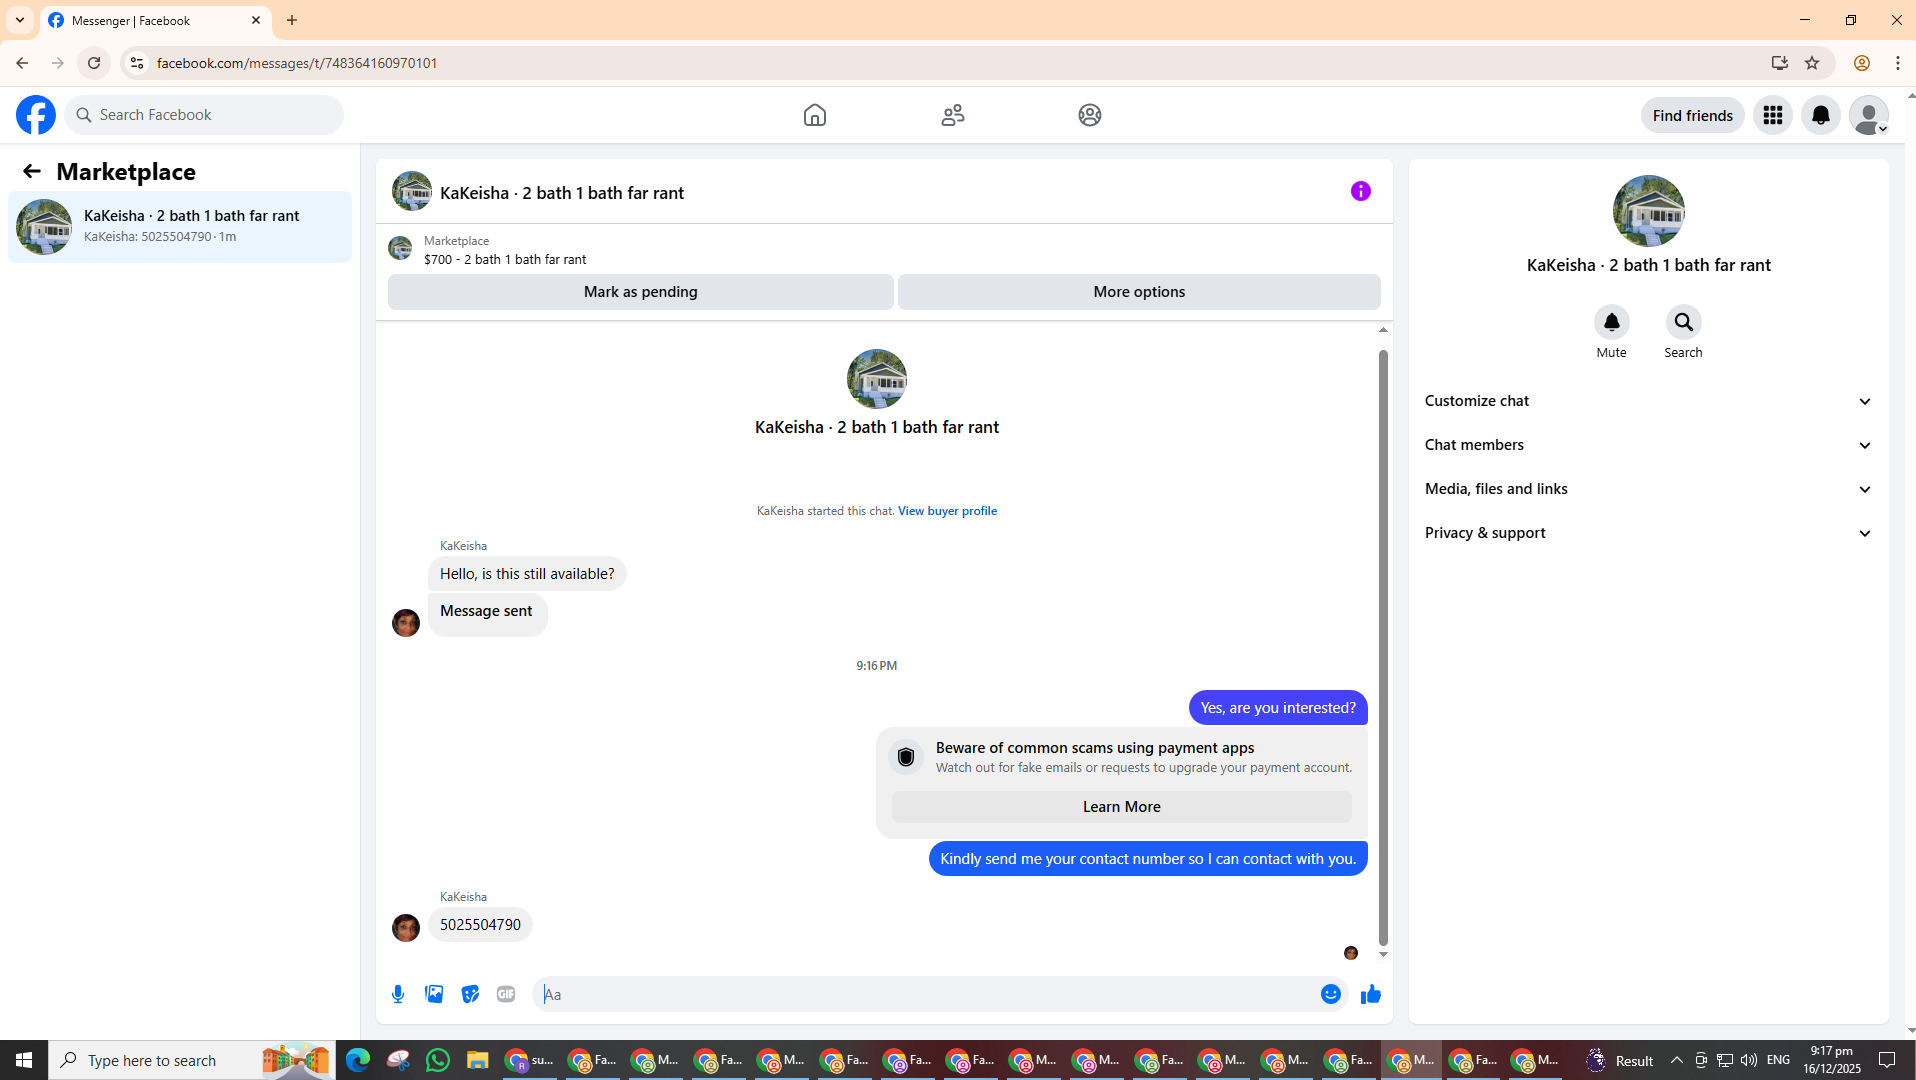The height and width of the screenshot is (1080, 1916).
Task: Go back from Marketplace using the arrow
Action: (32, 171)
